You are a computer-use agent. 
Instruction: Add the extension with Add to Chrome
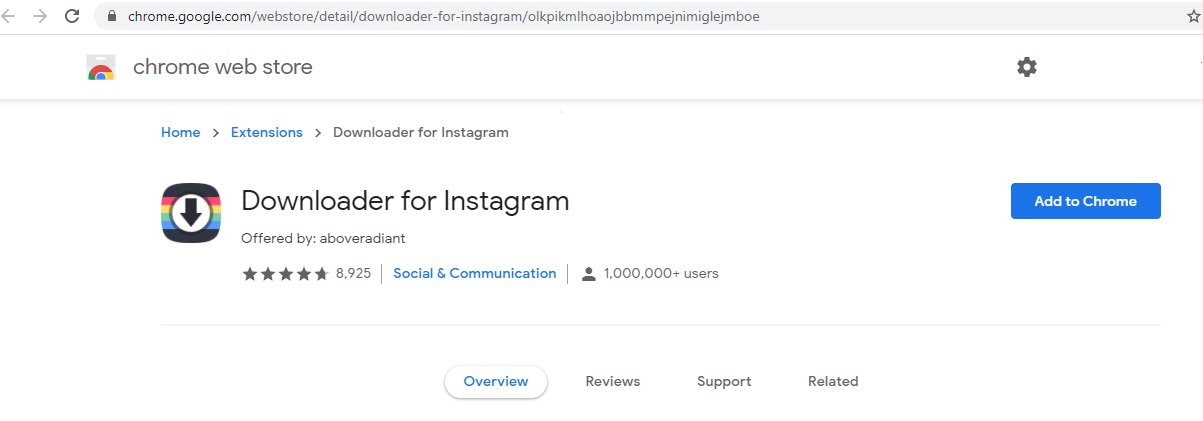tap(1085, 201)
